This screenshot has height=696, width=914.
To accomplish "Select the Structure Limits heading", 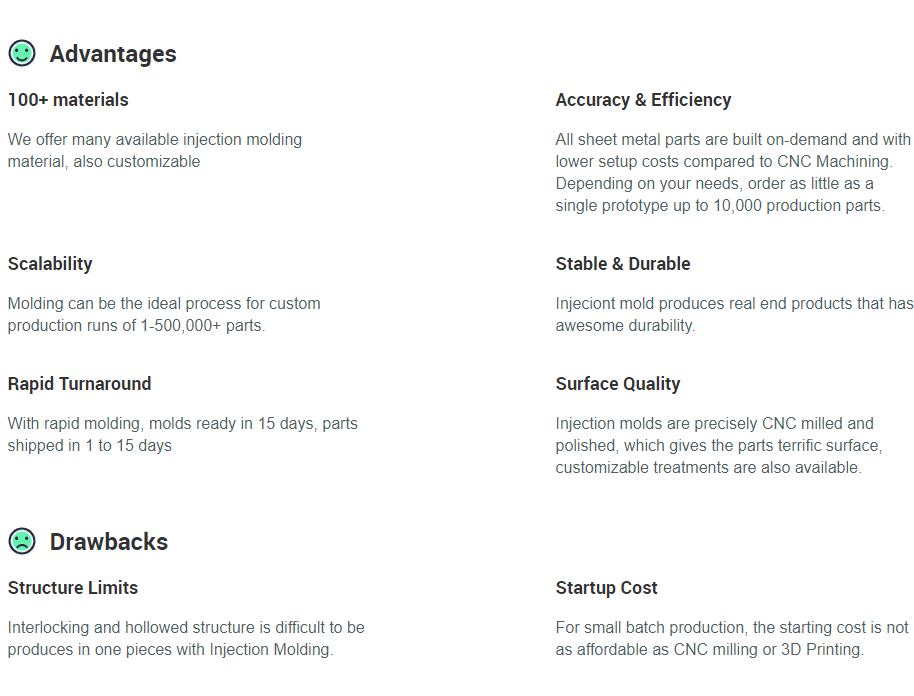I will pos(73,588).
